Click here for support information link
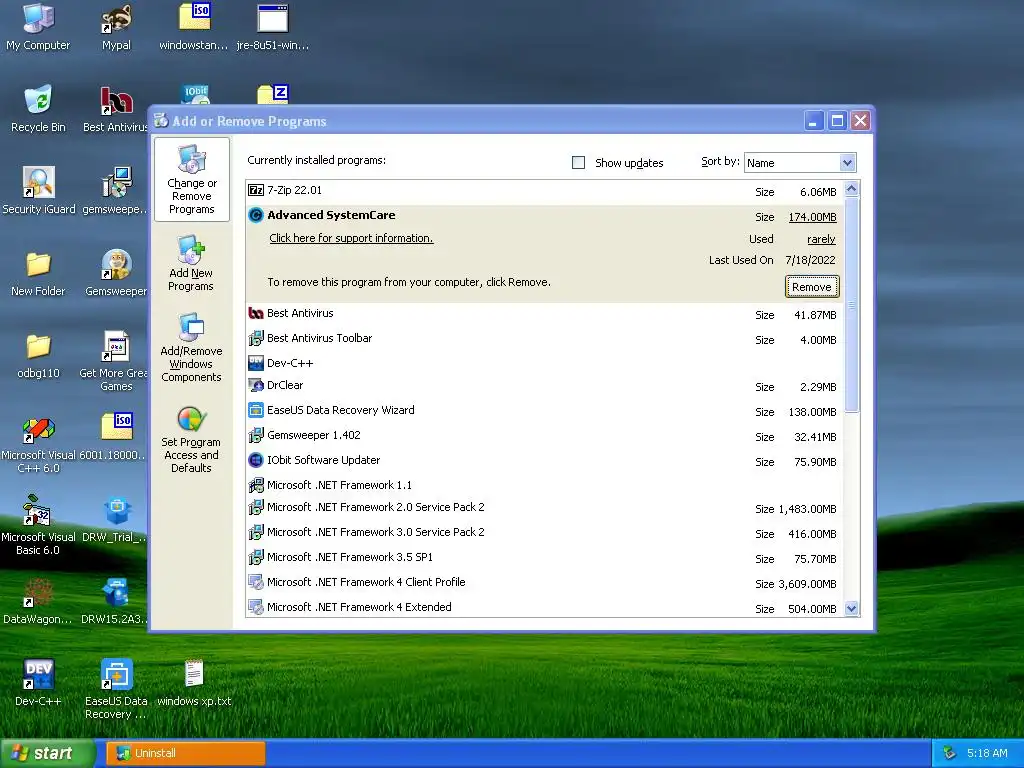 click(x=351, y=238)
